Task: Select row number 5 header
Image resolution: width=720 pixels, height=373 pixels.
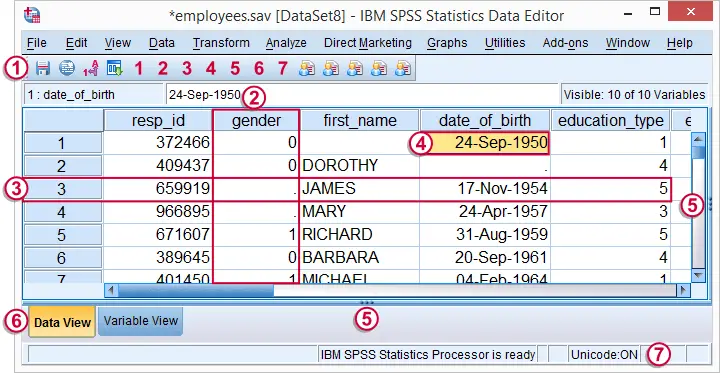Action: point(63,235)
